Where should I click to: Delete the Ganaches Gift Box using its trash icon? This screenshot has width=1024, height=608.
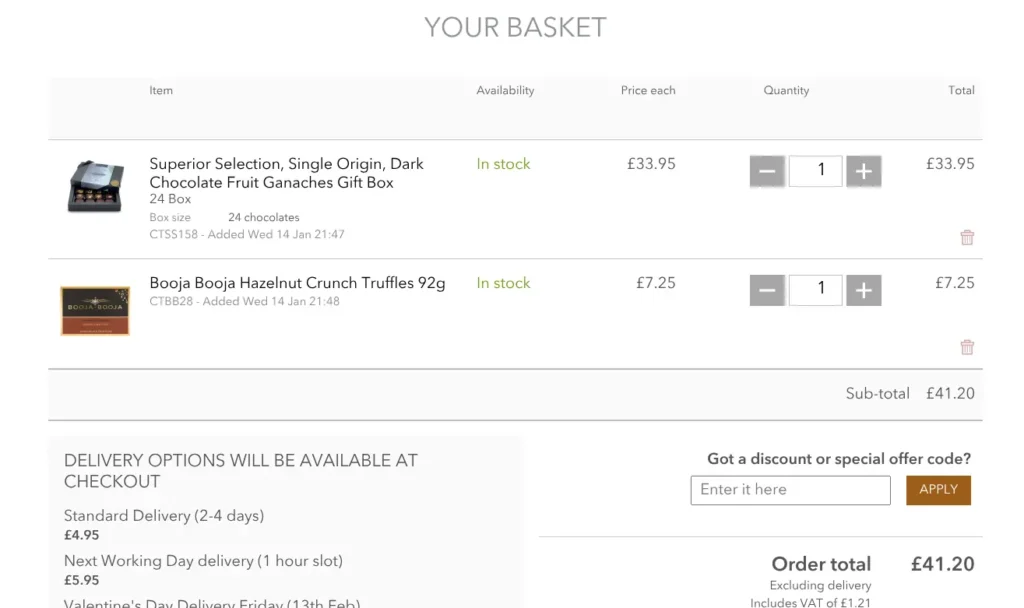(966, 237)
